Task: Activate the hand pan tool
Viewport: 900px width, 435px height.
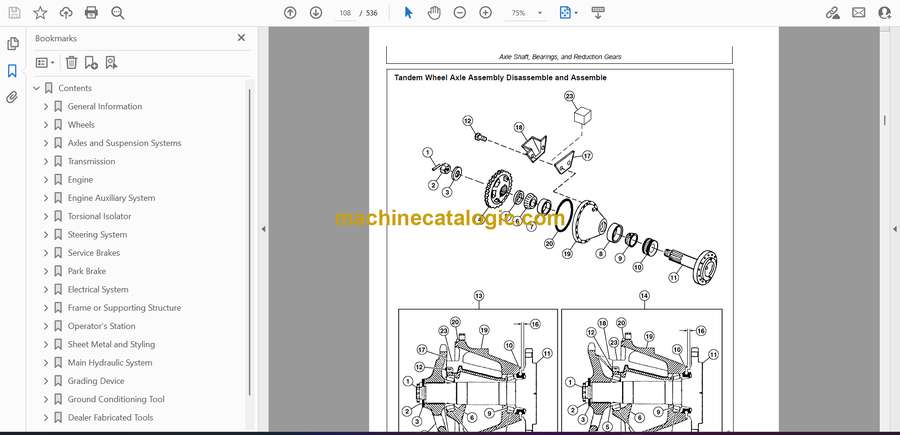Action: pos(435,13)
